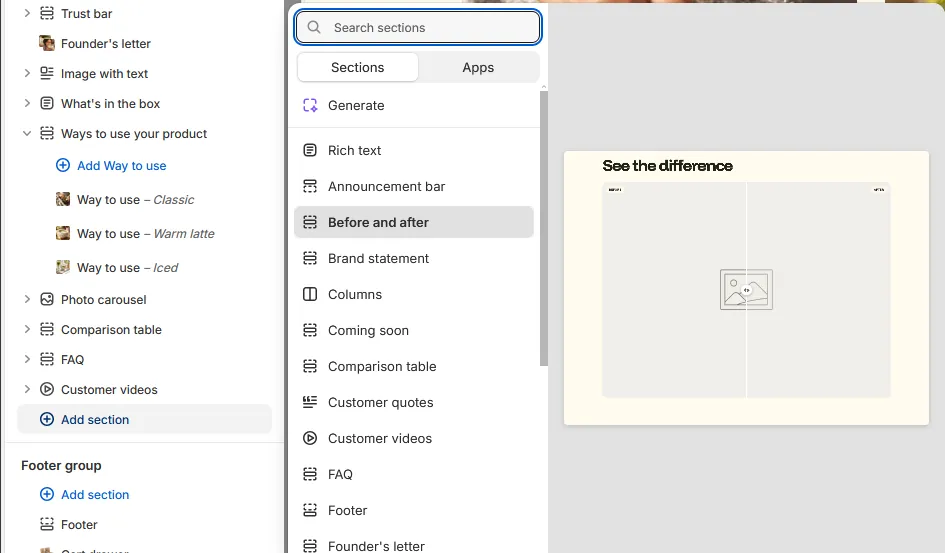
Task: Choose Rich text from the list
Action: pyautogui.click(x=414, y=151)
